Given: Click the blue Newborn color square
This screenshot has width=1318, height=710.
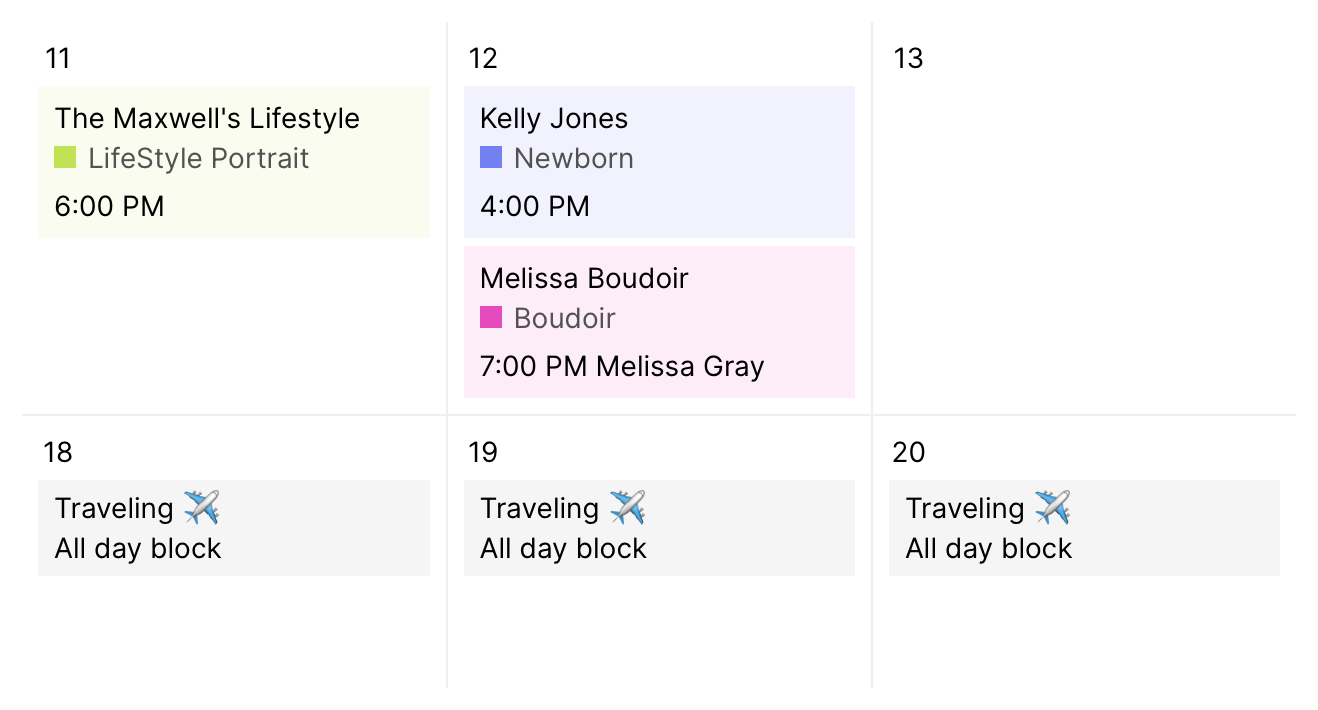Looking at the screenshot, I should coord(491,157).
